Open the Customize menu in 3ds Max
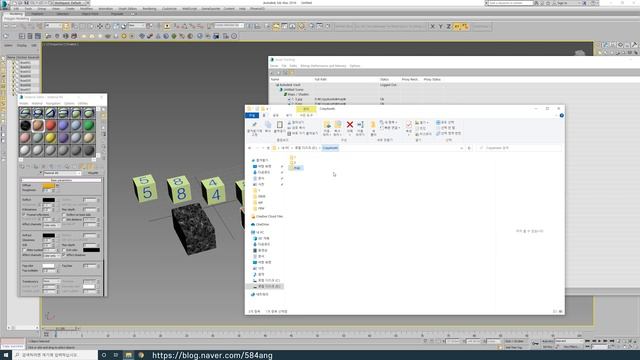The height and width of the screenshot is (360, 640). (x=169, y=9)
